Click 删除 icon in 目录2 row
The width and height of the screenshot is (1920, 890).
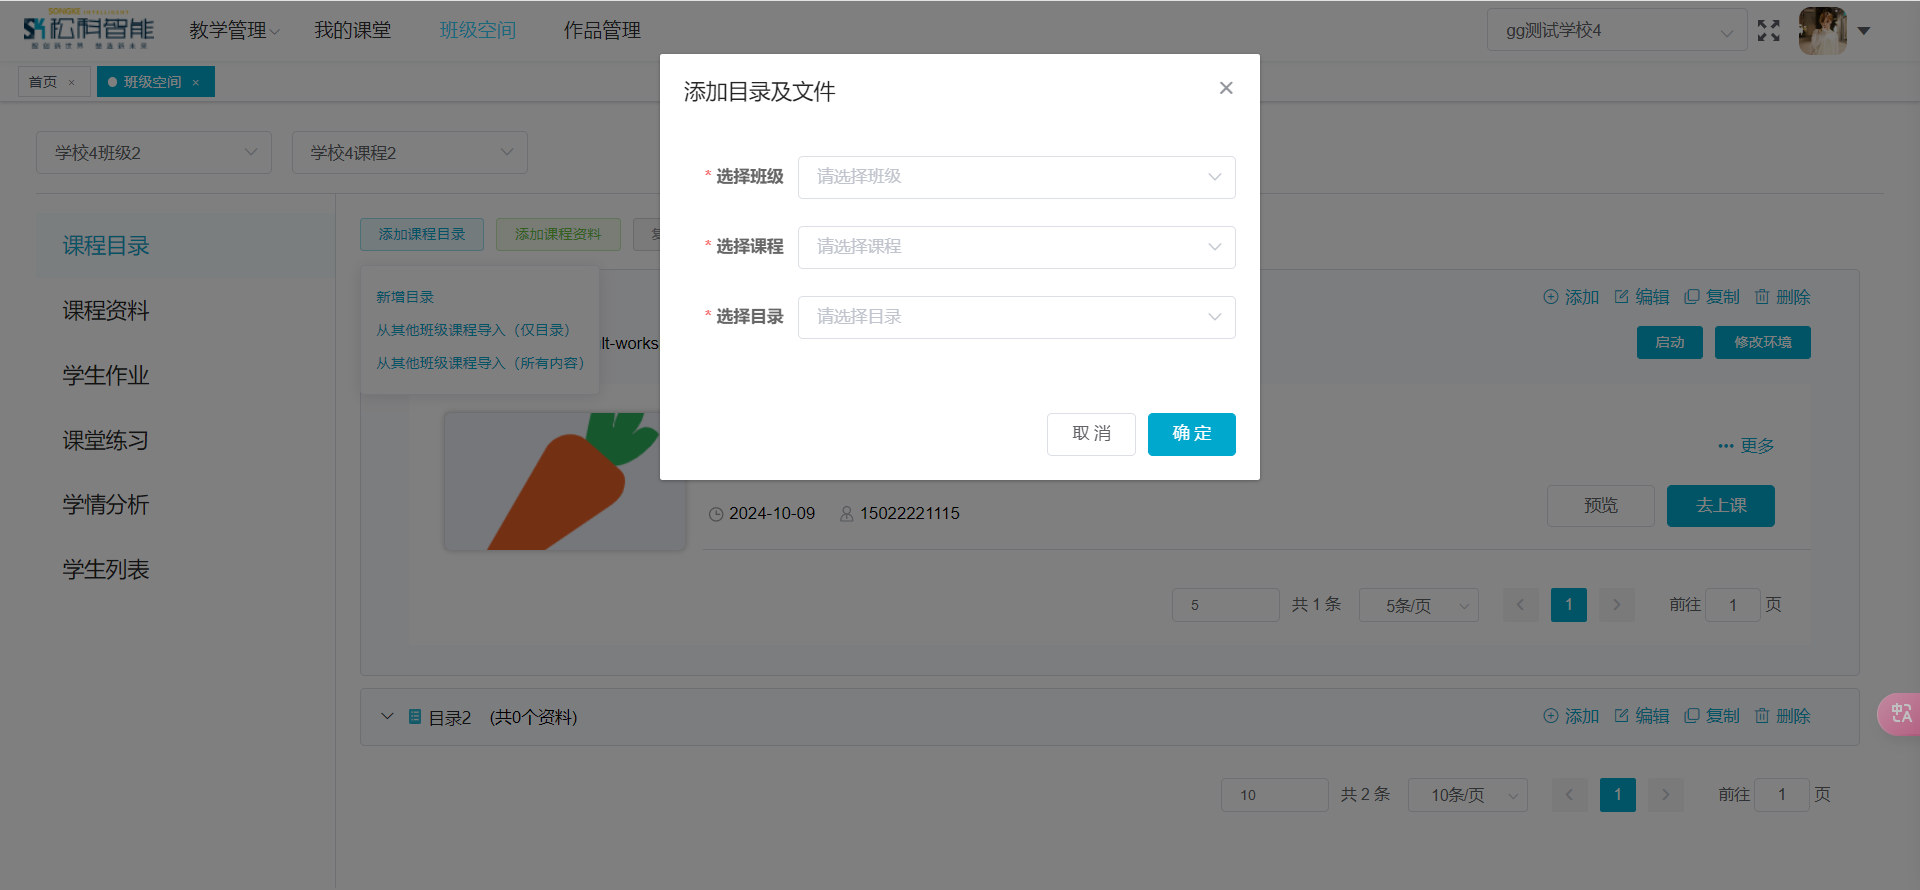[x=1762, y=716]
